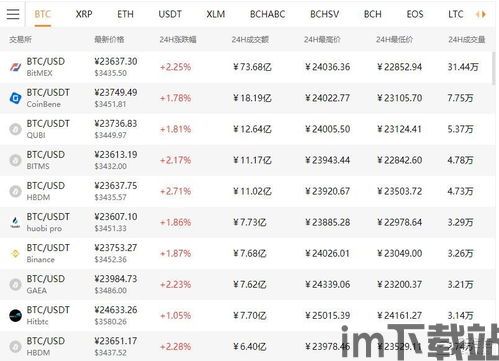Screen dimensions: 499x361
Task: Open the EOS tab
Action: [415, 14]
